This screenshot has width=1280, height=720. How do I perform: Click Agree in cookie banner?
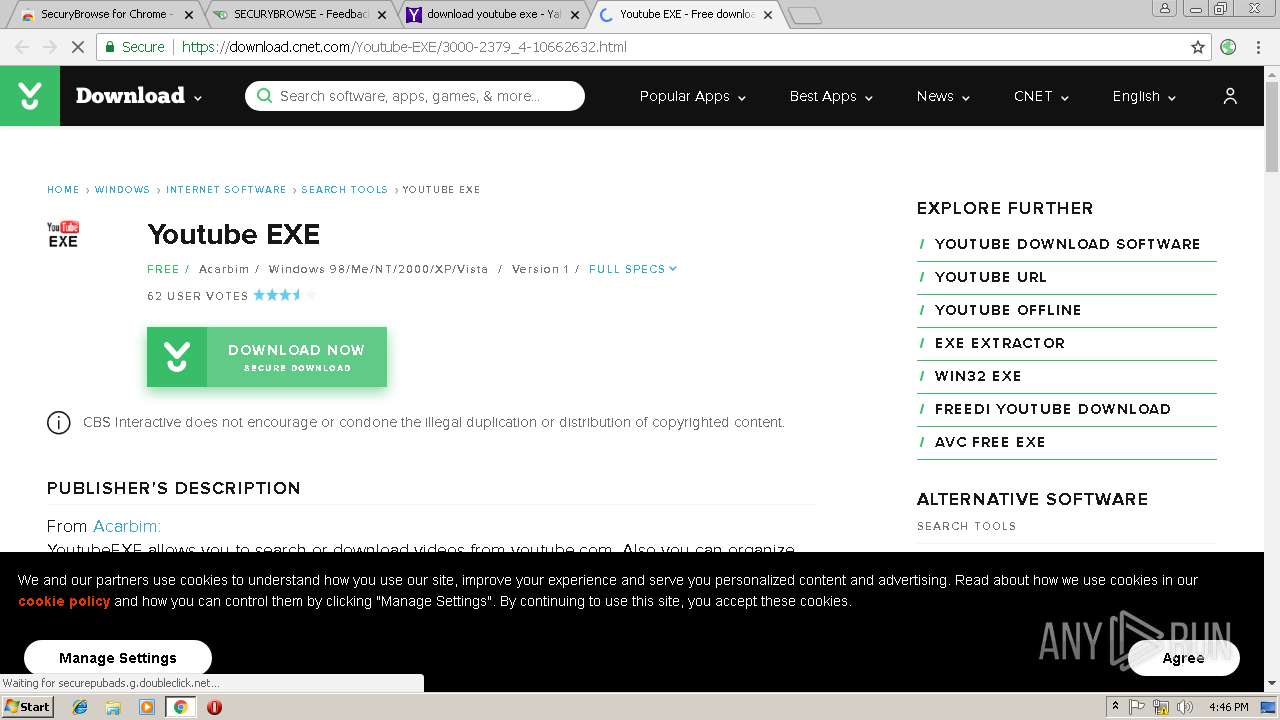point(1183,658)
